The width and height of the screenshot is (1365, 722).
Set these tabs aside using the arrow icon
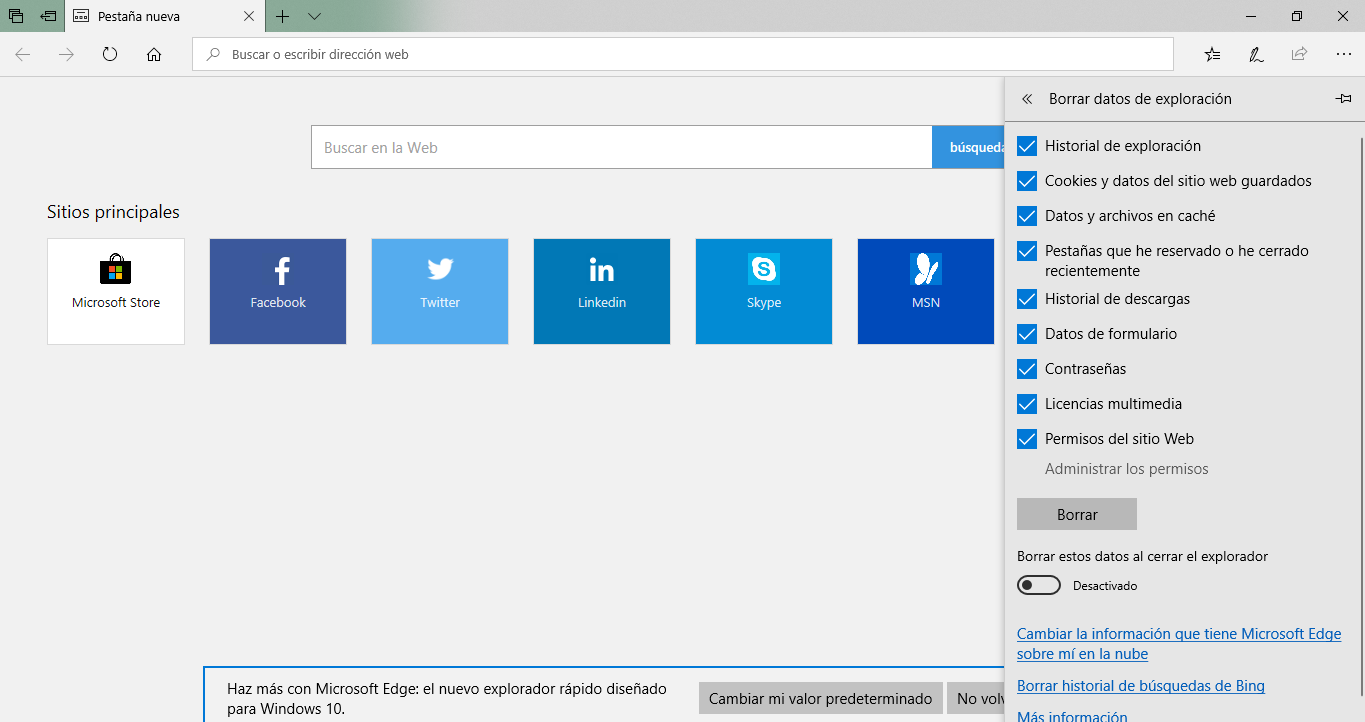(48, 16)
